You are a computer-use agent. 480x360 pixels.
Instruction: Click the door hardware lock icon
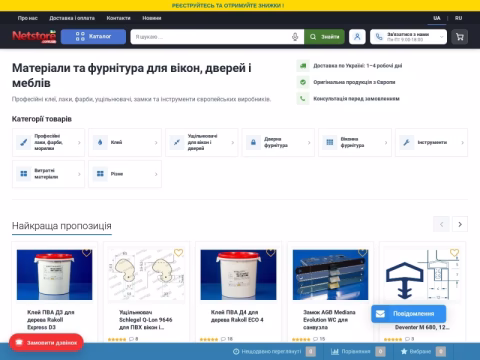[253, 142]
